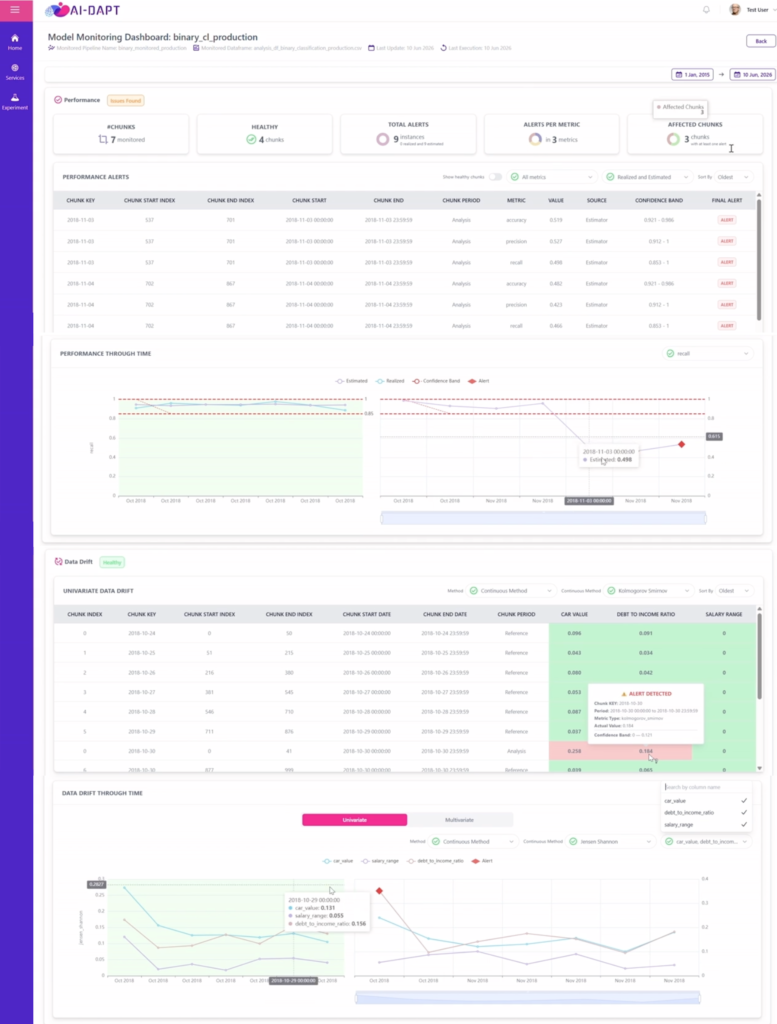
Task: Uncheck debt_to_income_ratio in column list
Action: 744,812
